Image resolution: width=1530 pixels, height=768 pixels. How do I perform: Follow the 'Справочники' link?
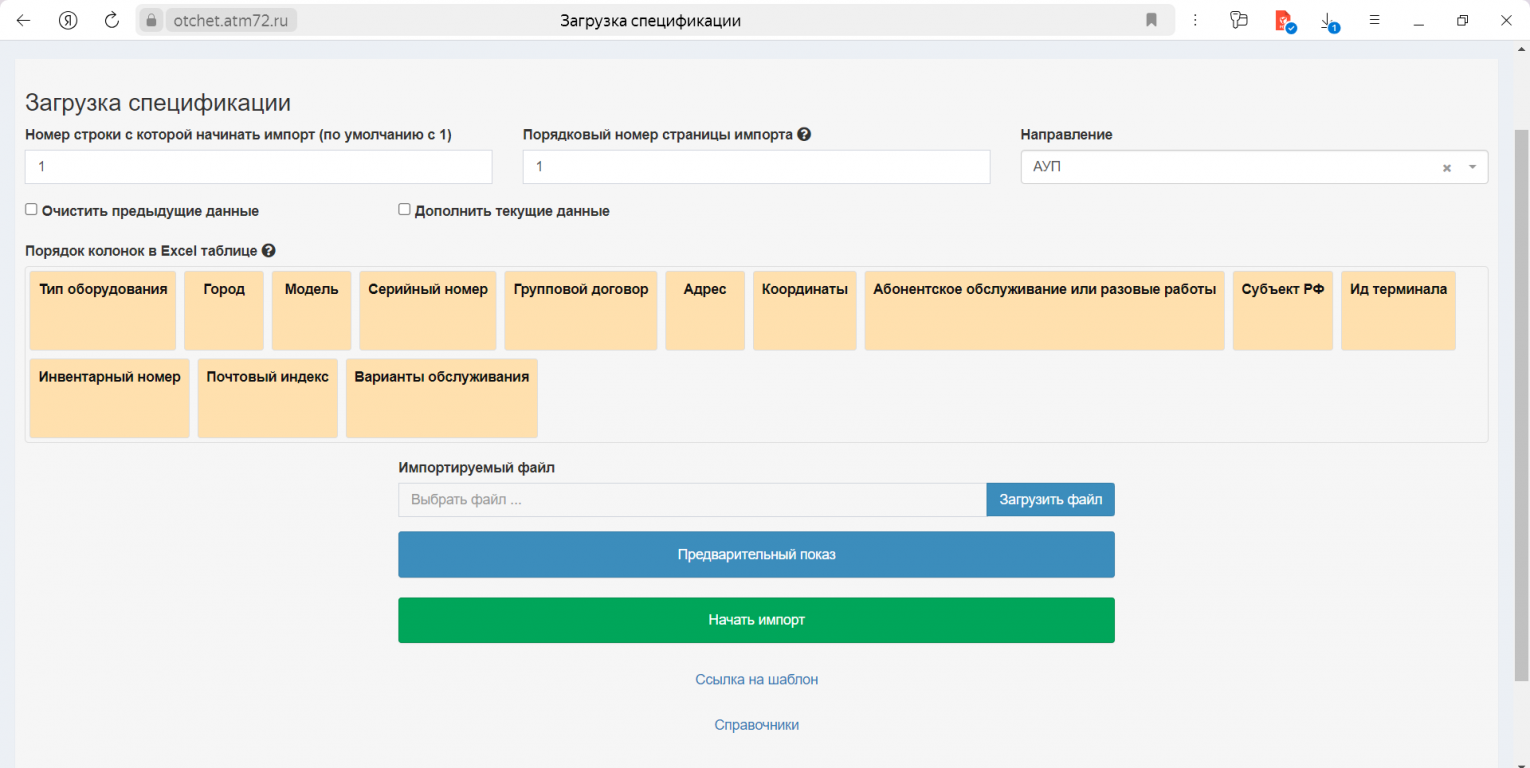(x=756, y=725)
